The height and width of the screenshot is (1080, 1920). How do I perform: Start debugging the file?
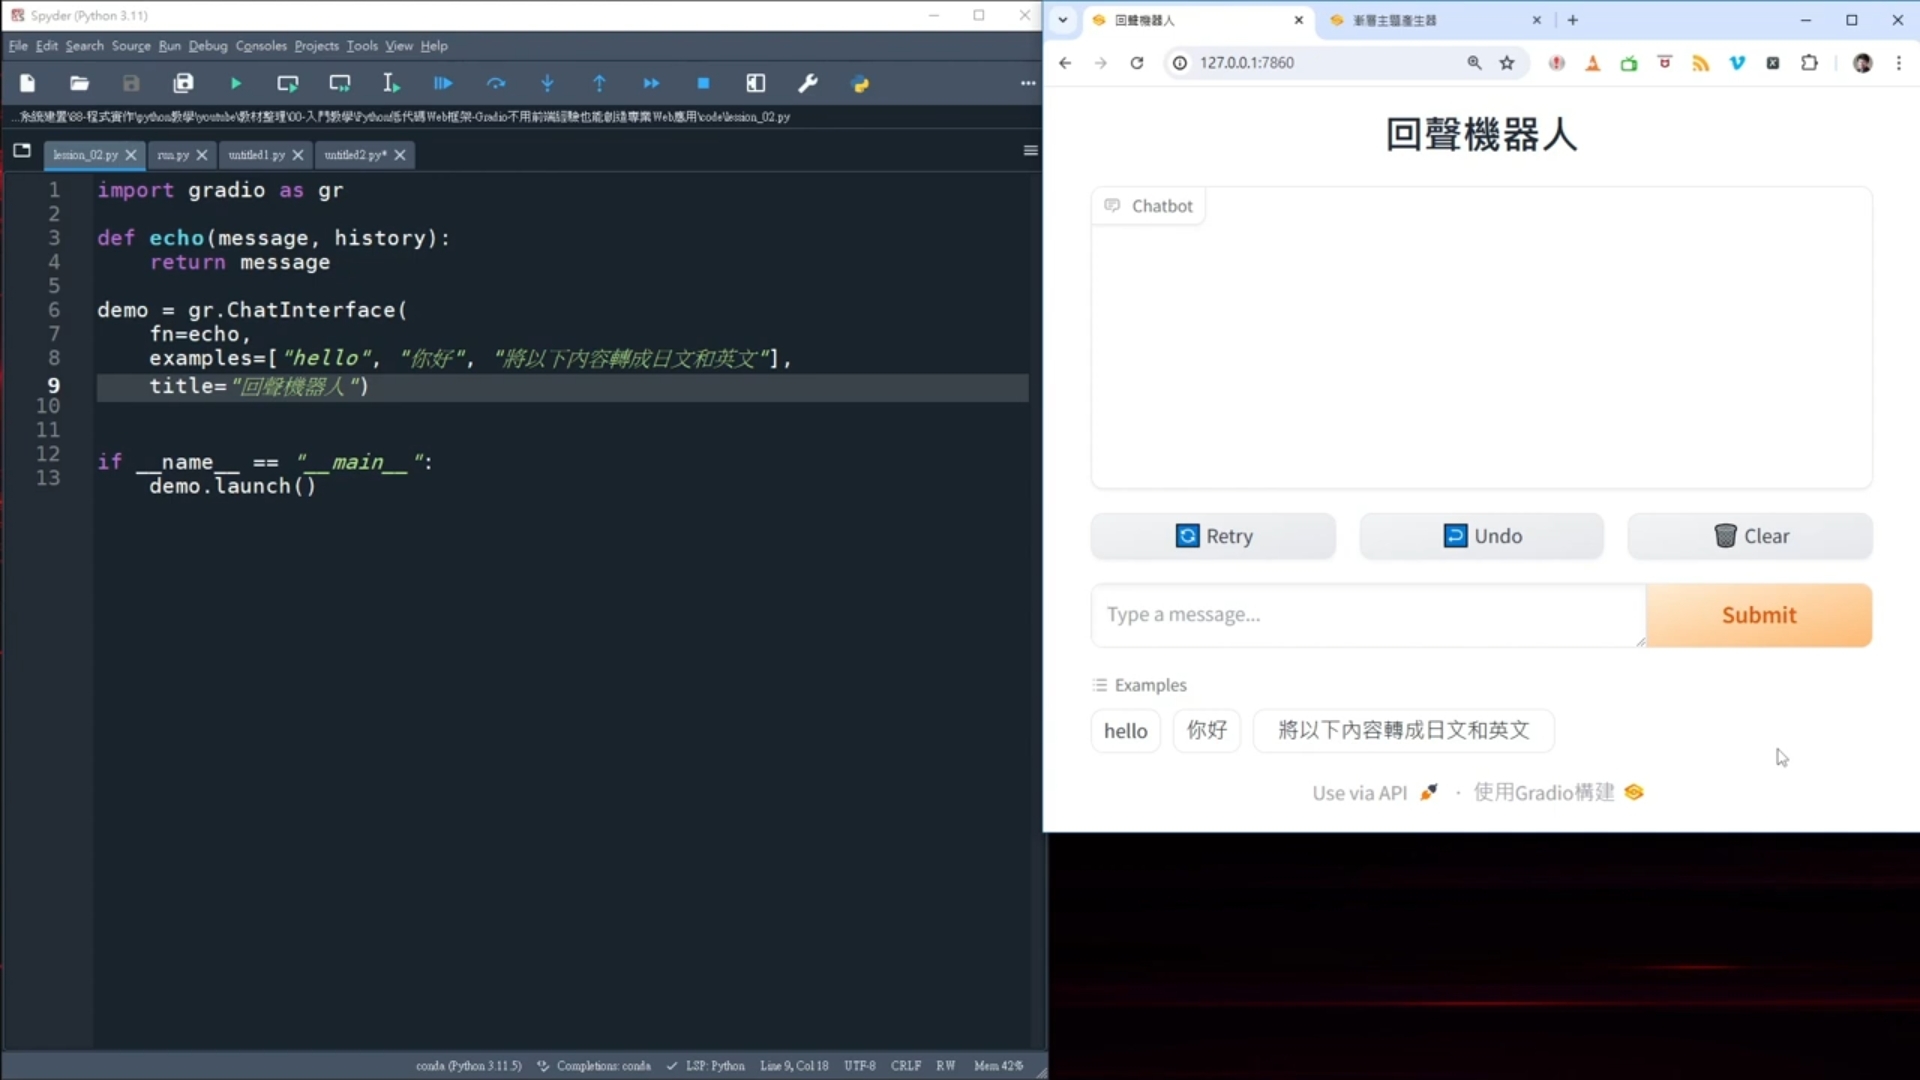pyautogui.click(x=443, y=84)
